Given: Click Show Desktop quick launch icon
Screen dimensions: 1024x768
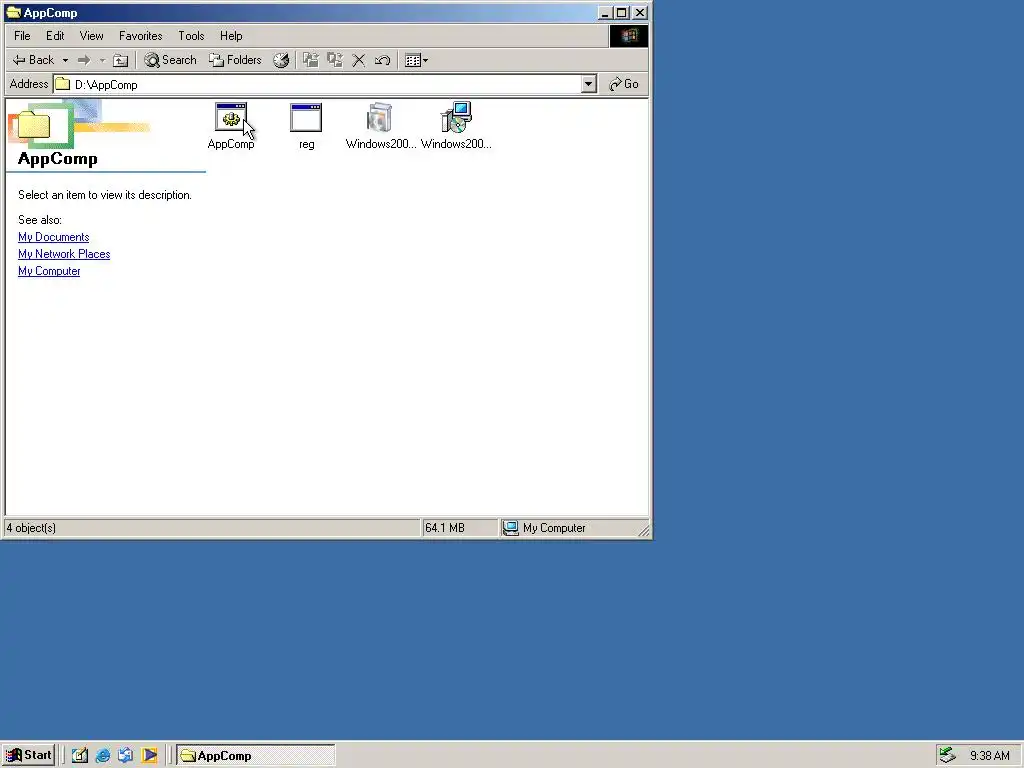Looking at the screenshot, I should pyautogui.click(x=80, y=756).
